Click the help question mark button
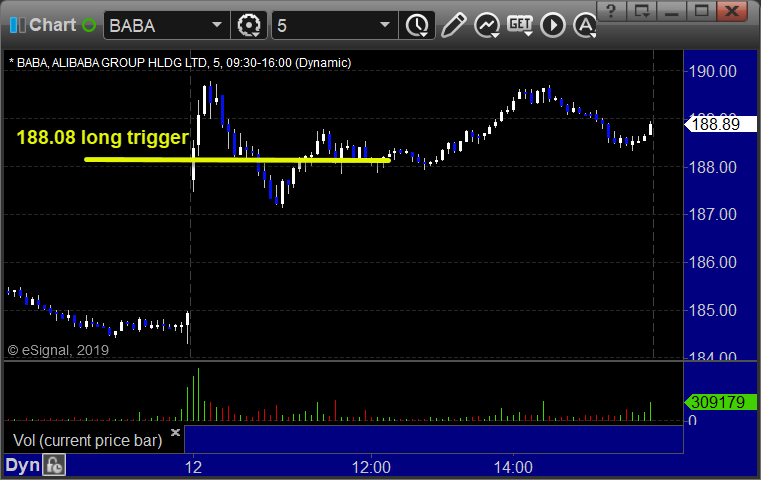The width and height of the screenshot is (761, 480). pos(612,11)
